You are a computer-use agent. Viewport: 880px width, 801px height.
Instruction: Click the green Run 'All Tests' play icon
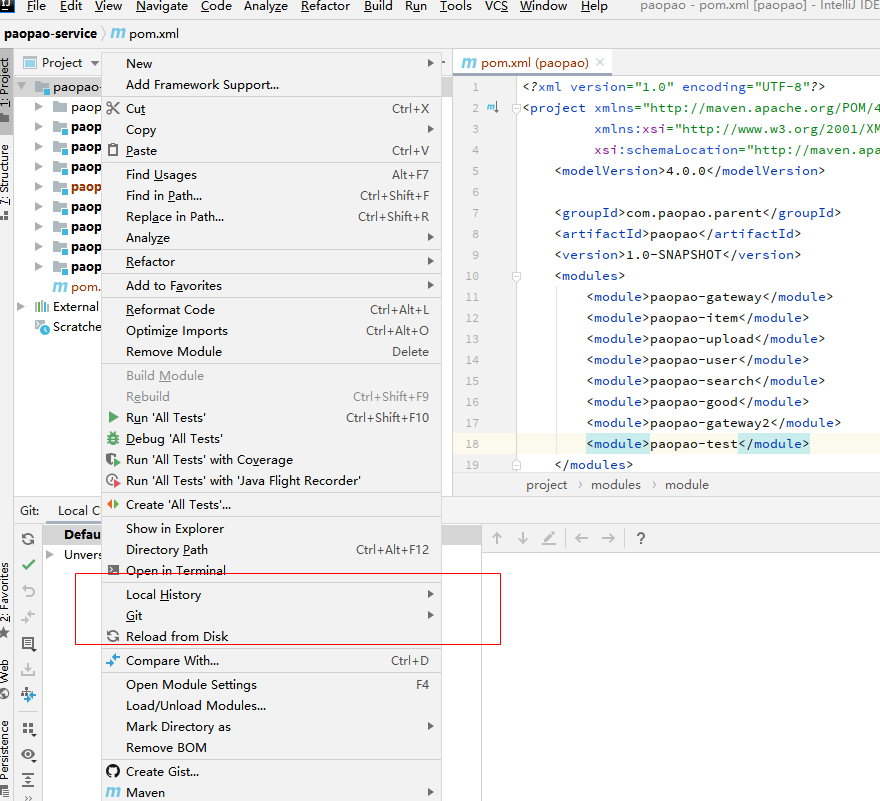tap(113, 417)
